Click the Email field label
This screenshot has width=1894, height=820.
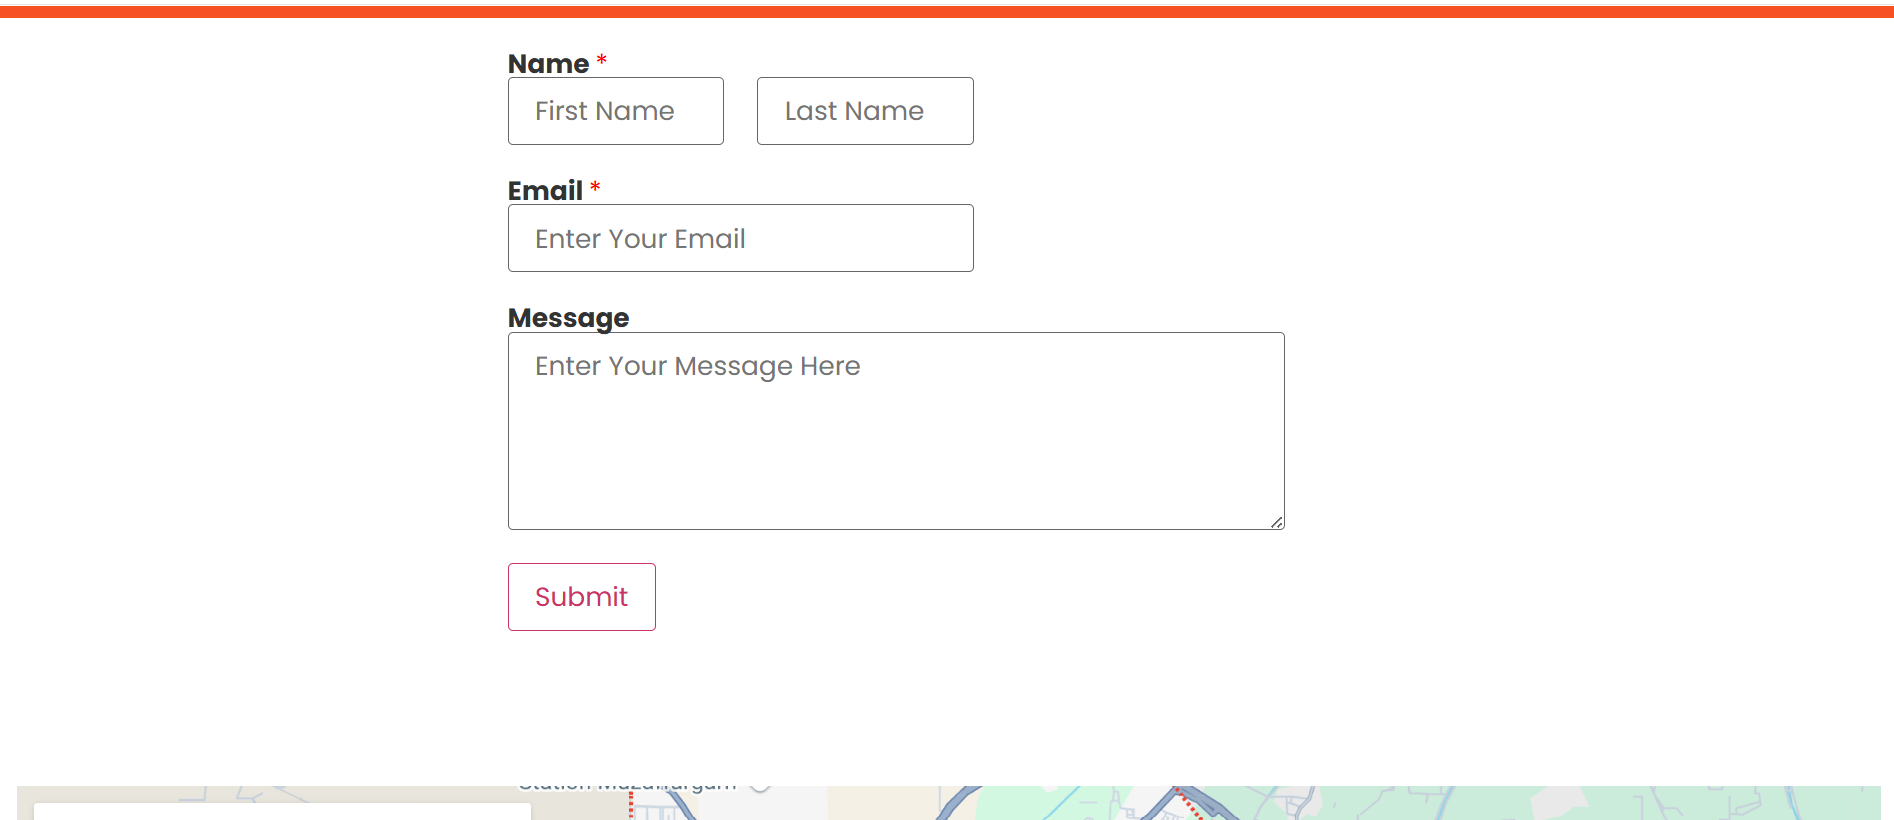545,190
